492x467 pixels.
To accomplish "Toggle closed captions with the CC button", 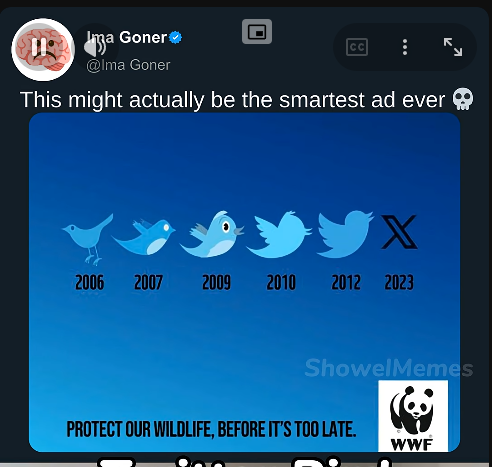I will coord(357,47).
